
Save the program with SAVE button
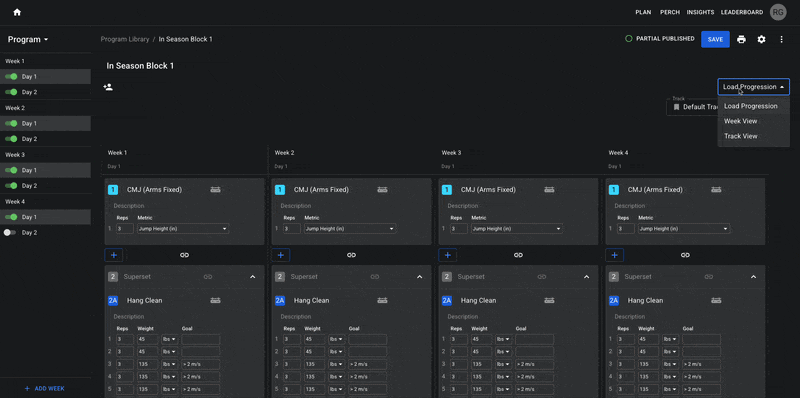click(x=715, y=39)
